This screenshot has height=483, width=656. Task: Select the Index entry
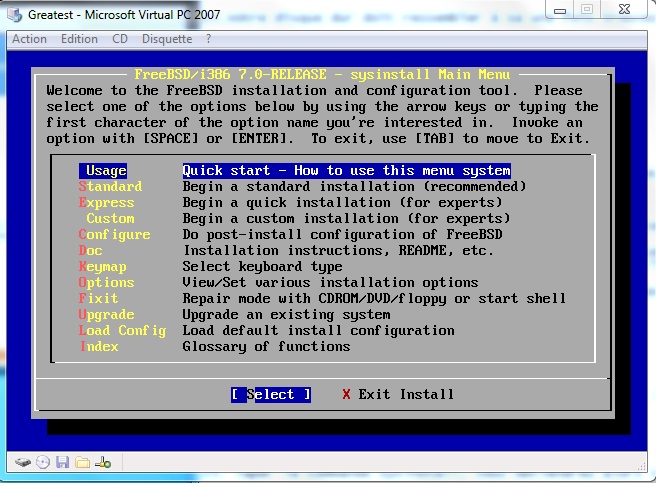pos(99,346)
